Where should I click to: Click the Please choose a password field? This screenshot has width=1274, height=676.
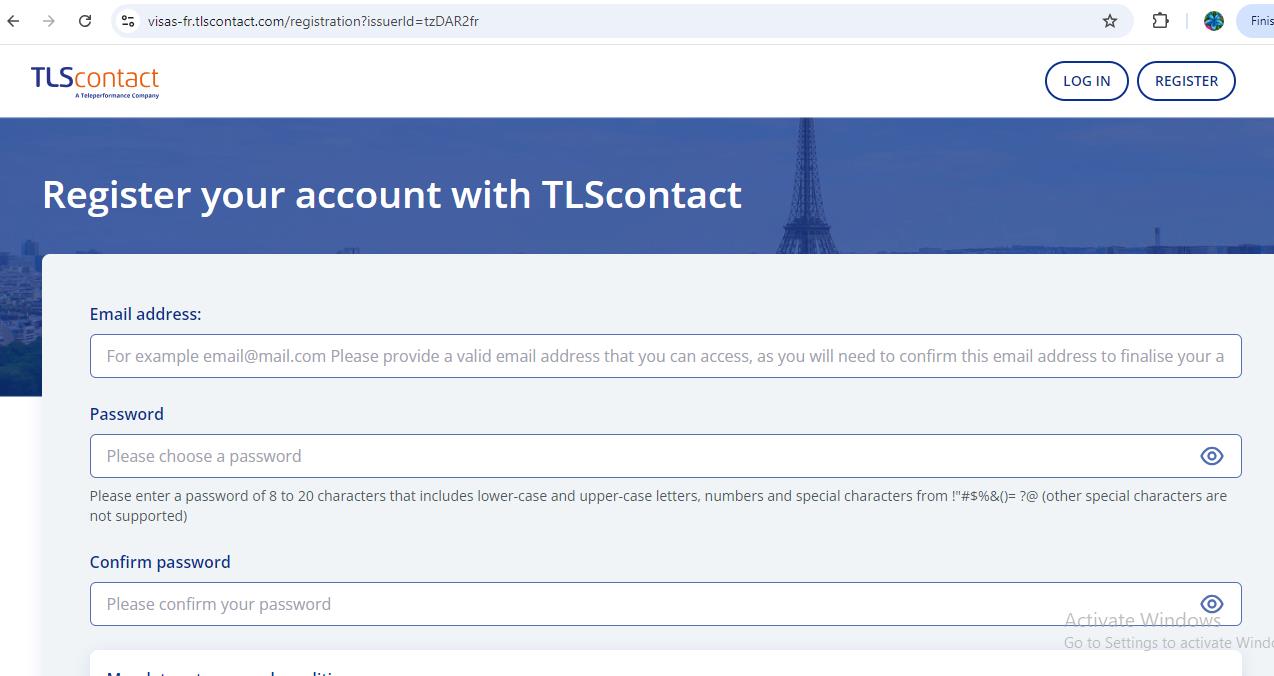click(x=600, y=455)
